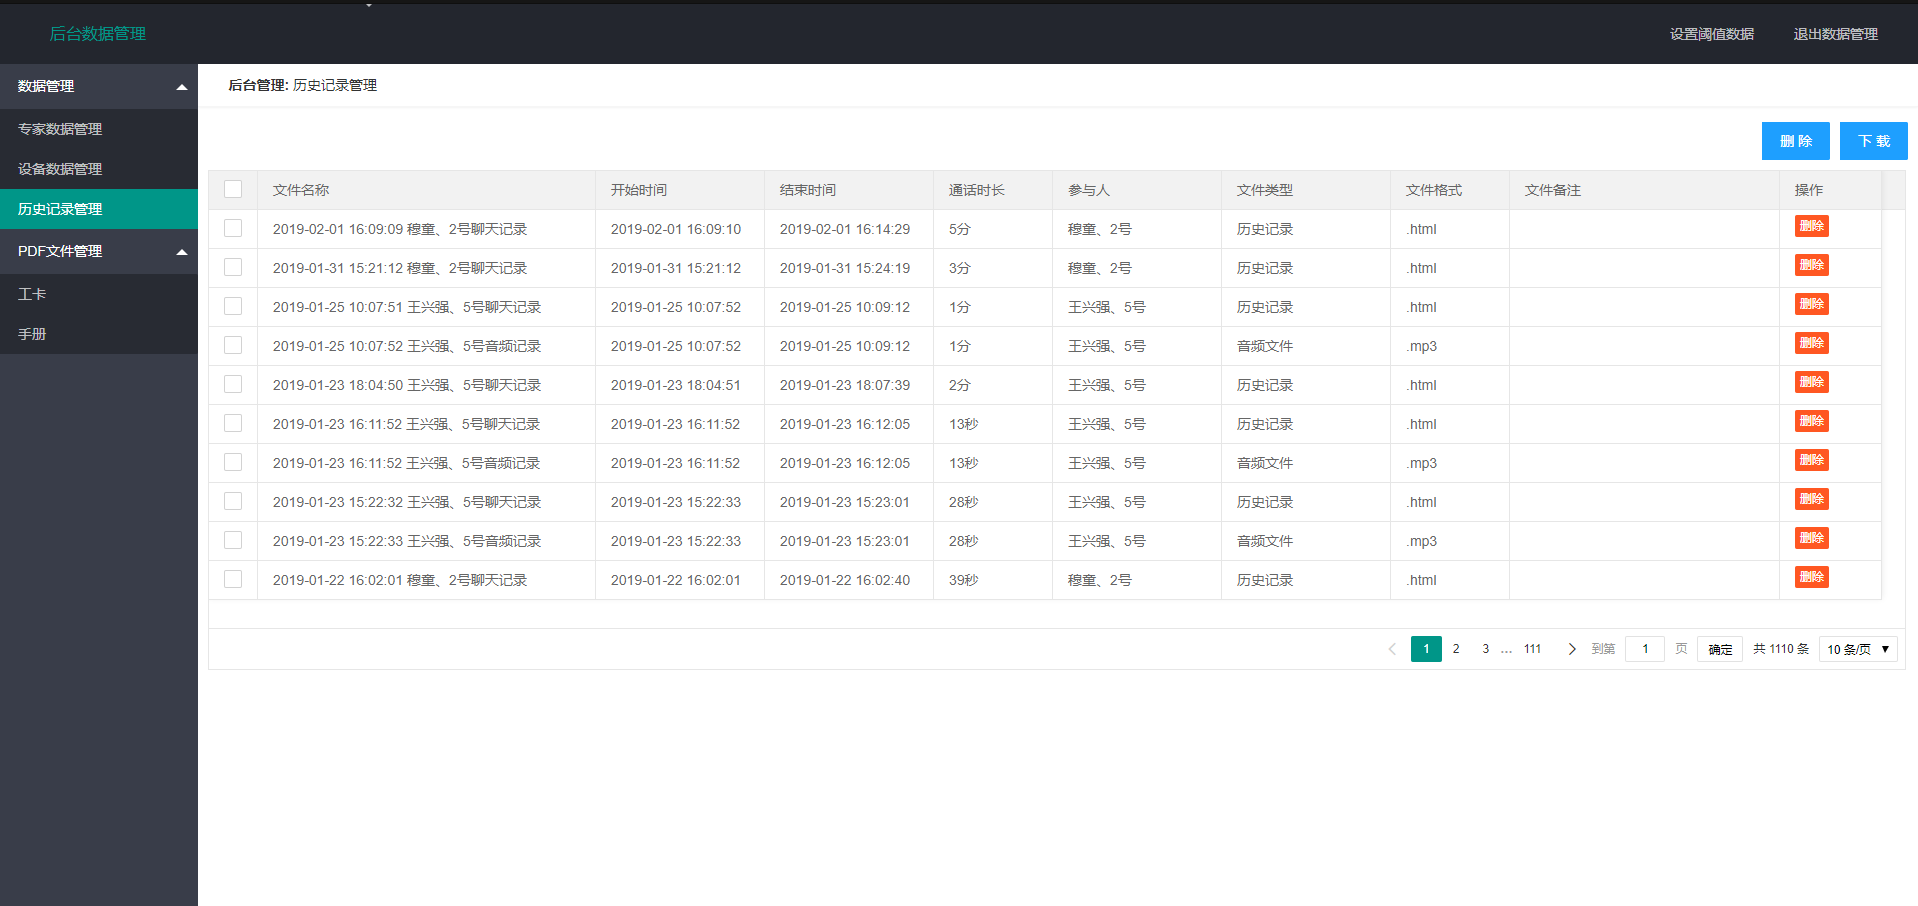1918x906 pixels.
Task: Click red delete icon for 2019-01-31 record
Action: [x=1811, y=265]
